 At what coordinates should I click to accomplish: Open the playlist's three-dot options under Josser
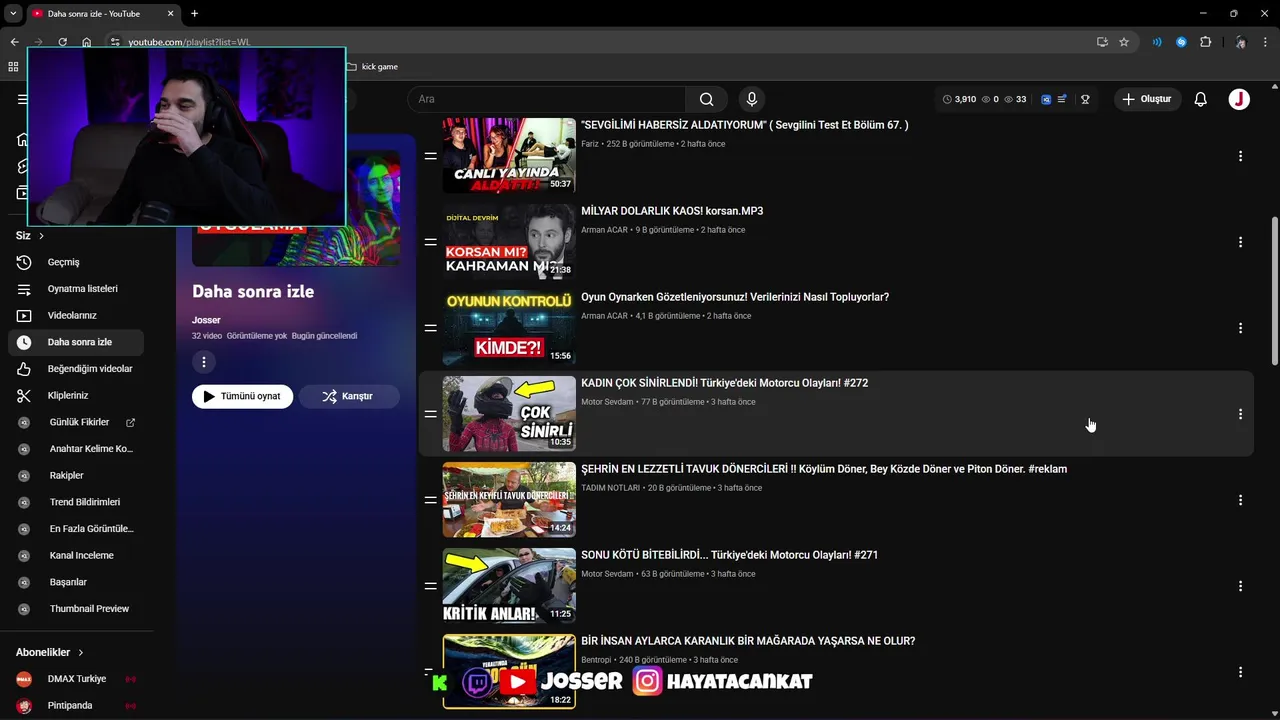203,362
